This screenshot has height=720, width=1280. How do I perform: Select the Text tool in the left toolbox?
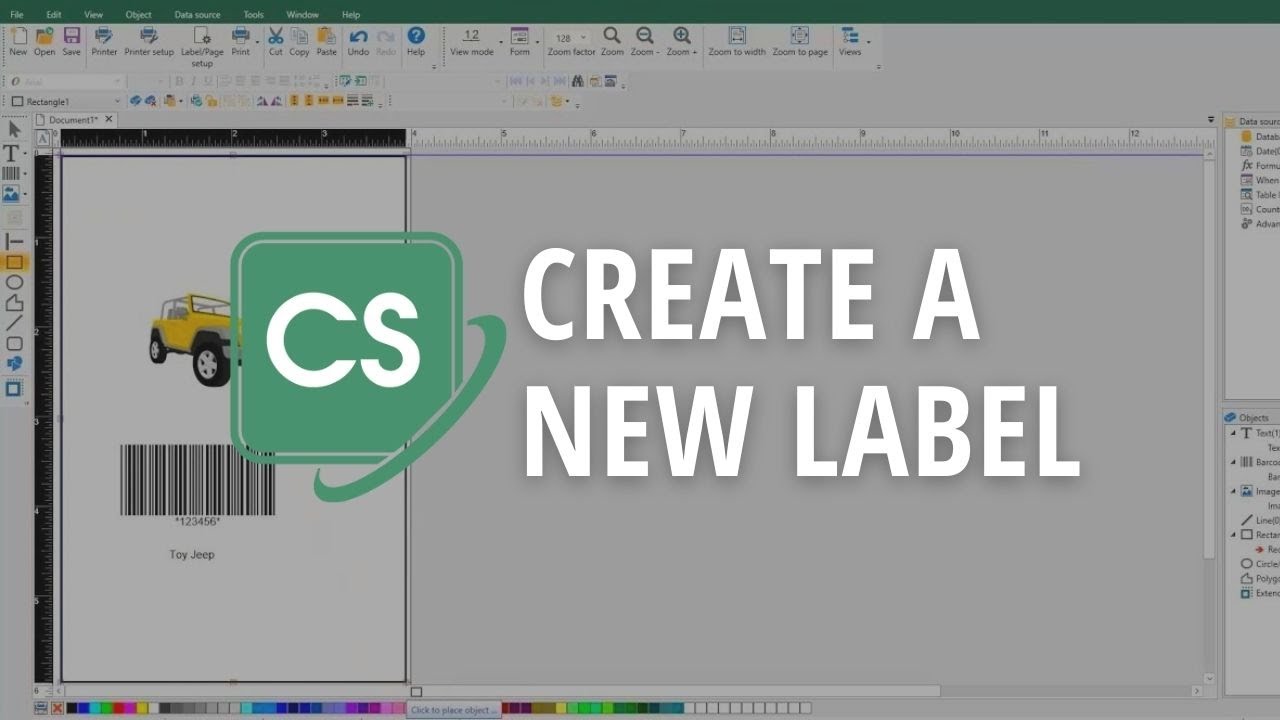click(x=13, y=153)
